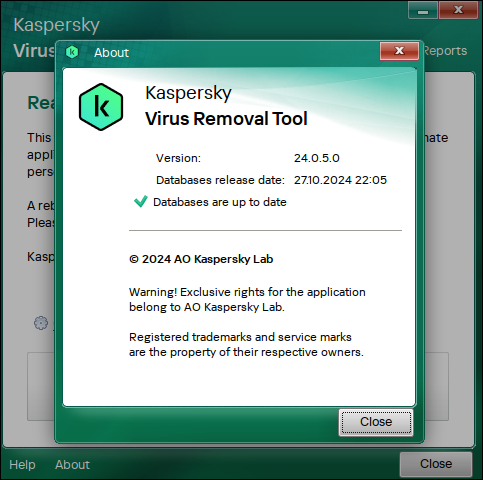Image resolution: width=483 pixels, height=480 pixels.
Task: Click the Kaspersky hexagon logo in dialog
Action: click(101, 107)
